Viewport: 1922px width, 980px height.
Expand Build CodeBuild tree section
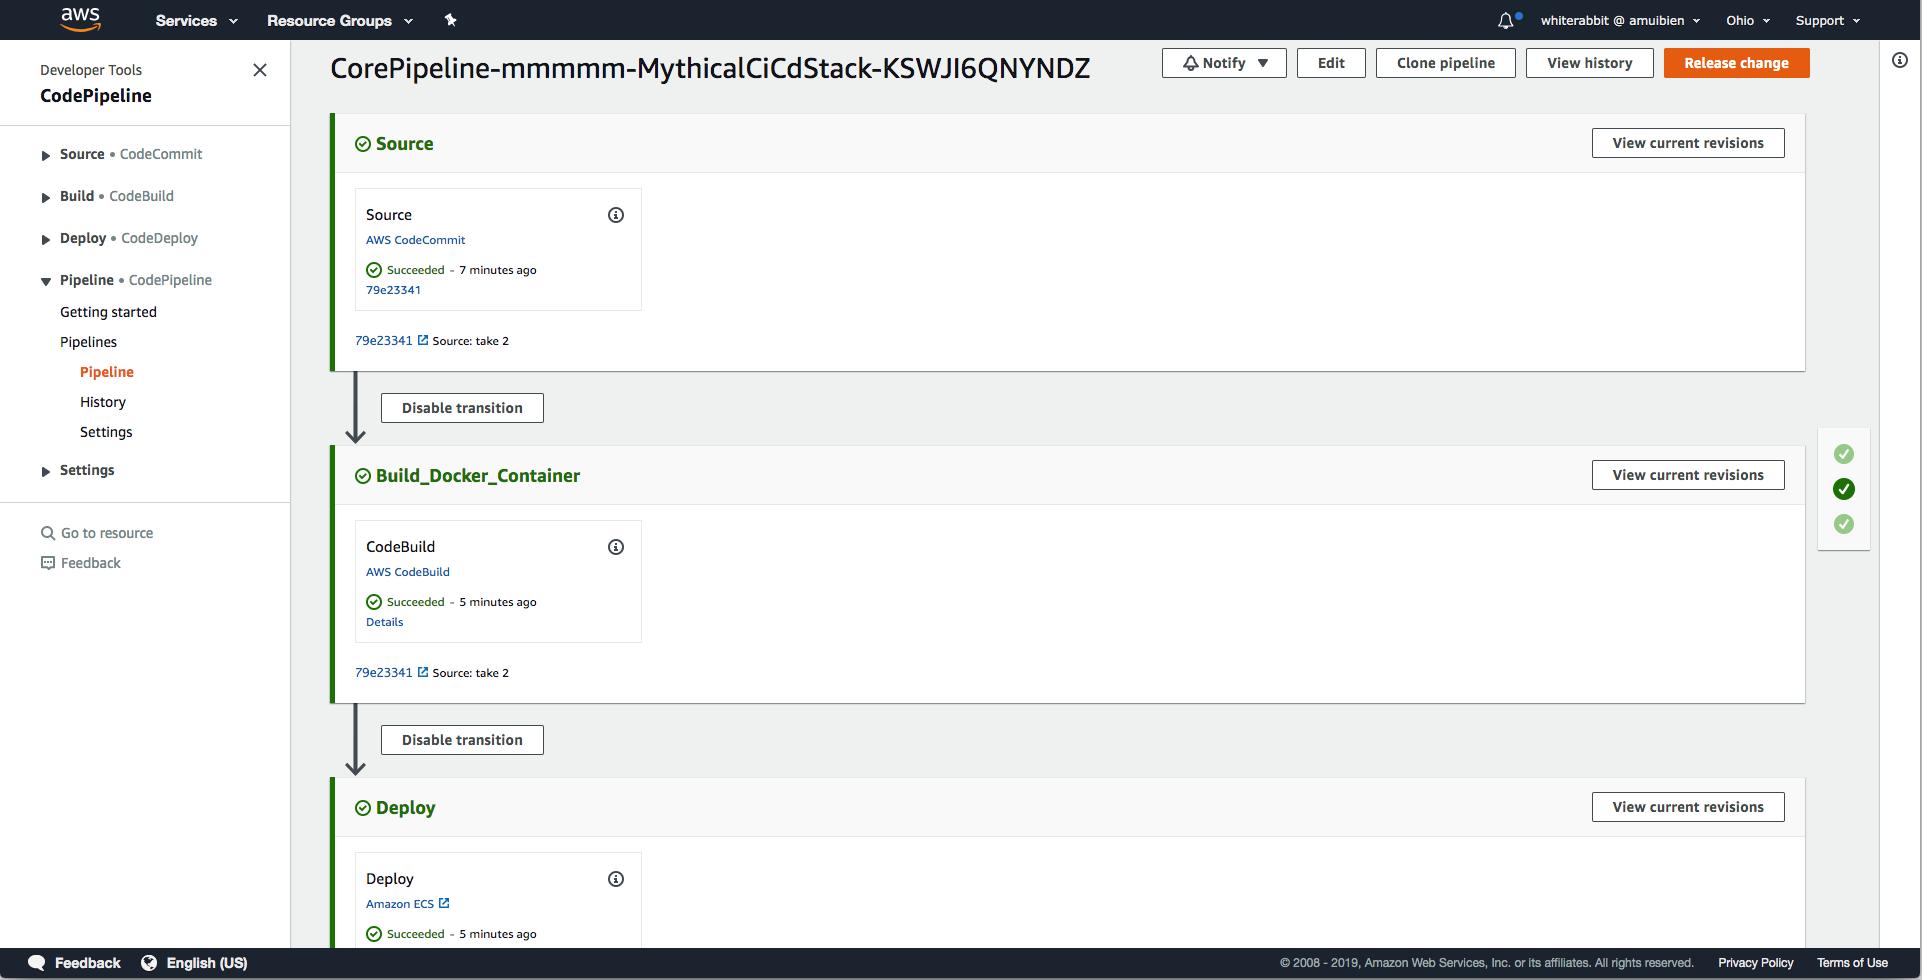[46, 197]
